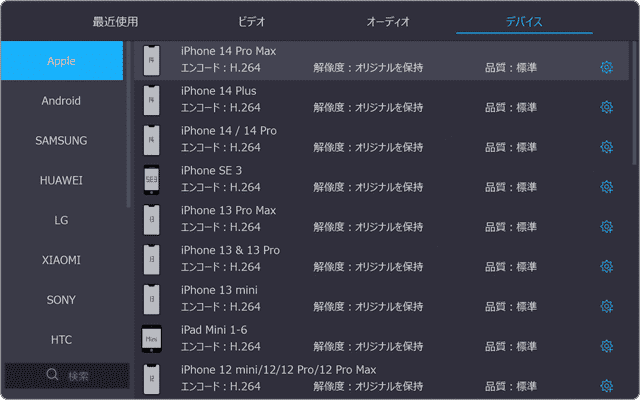
Task: Click エンコード：H.264 under iPhone 14 Plus
Action: [x=220, y=108]
